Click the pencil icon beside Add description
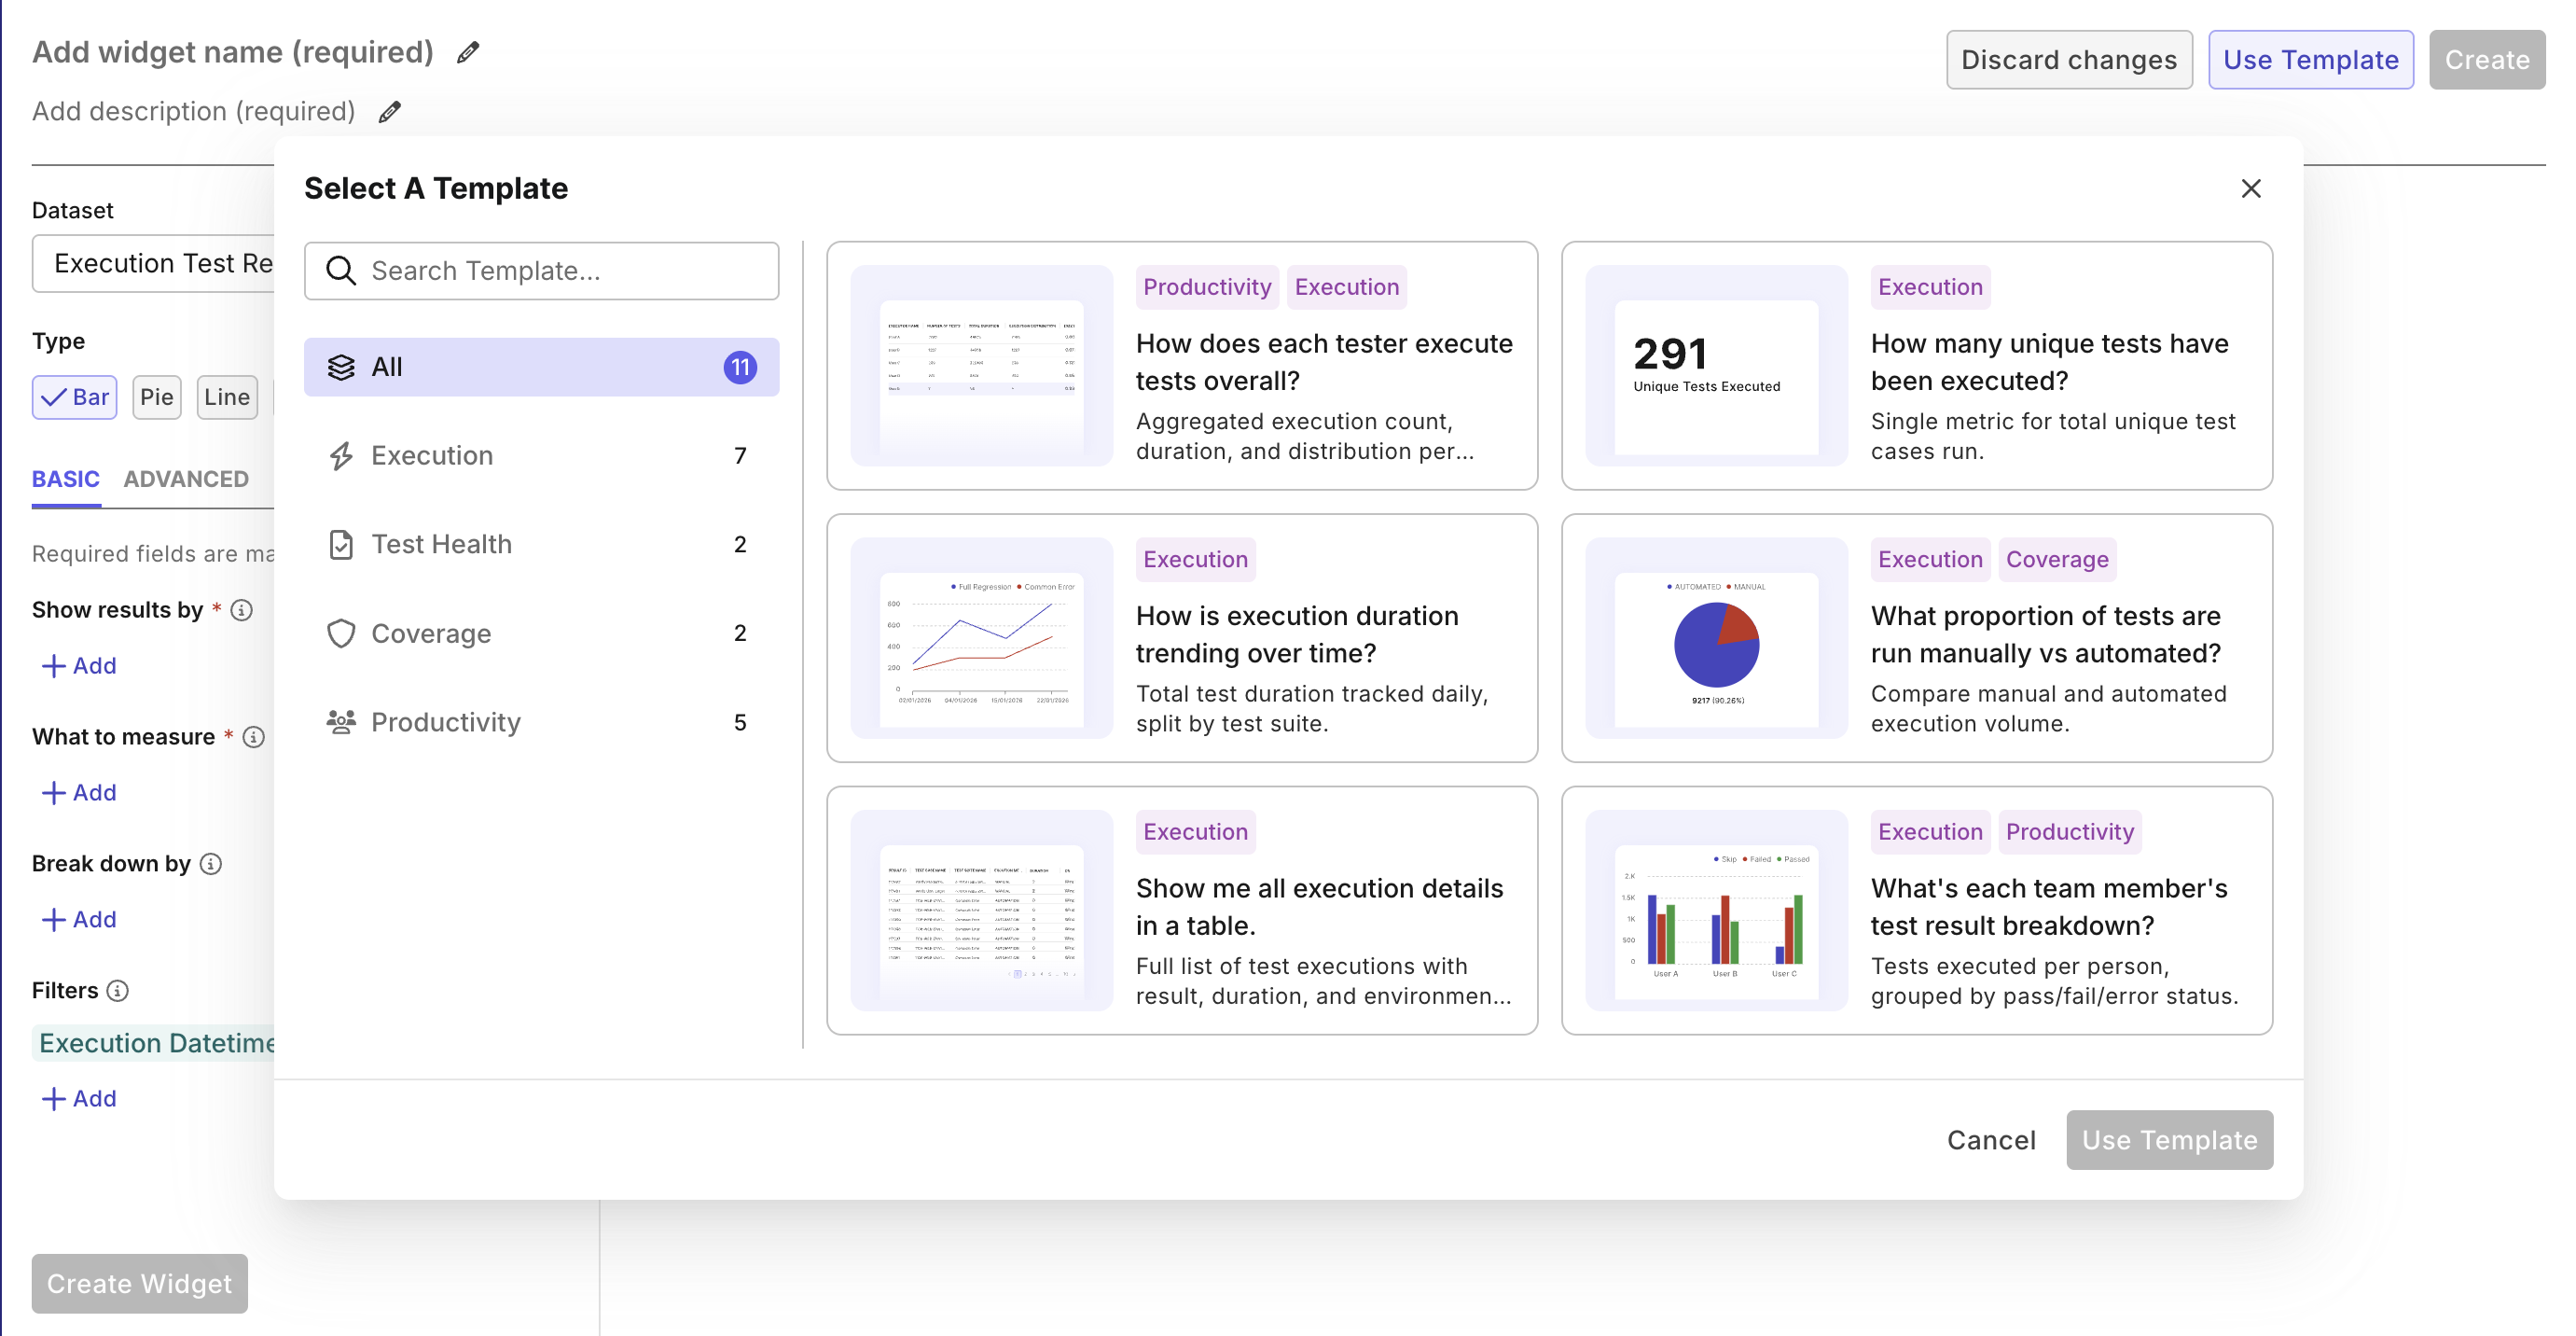 (x=389, y=111)
